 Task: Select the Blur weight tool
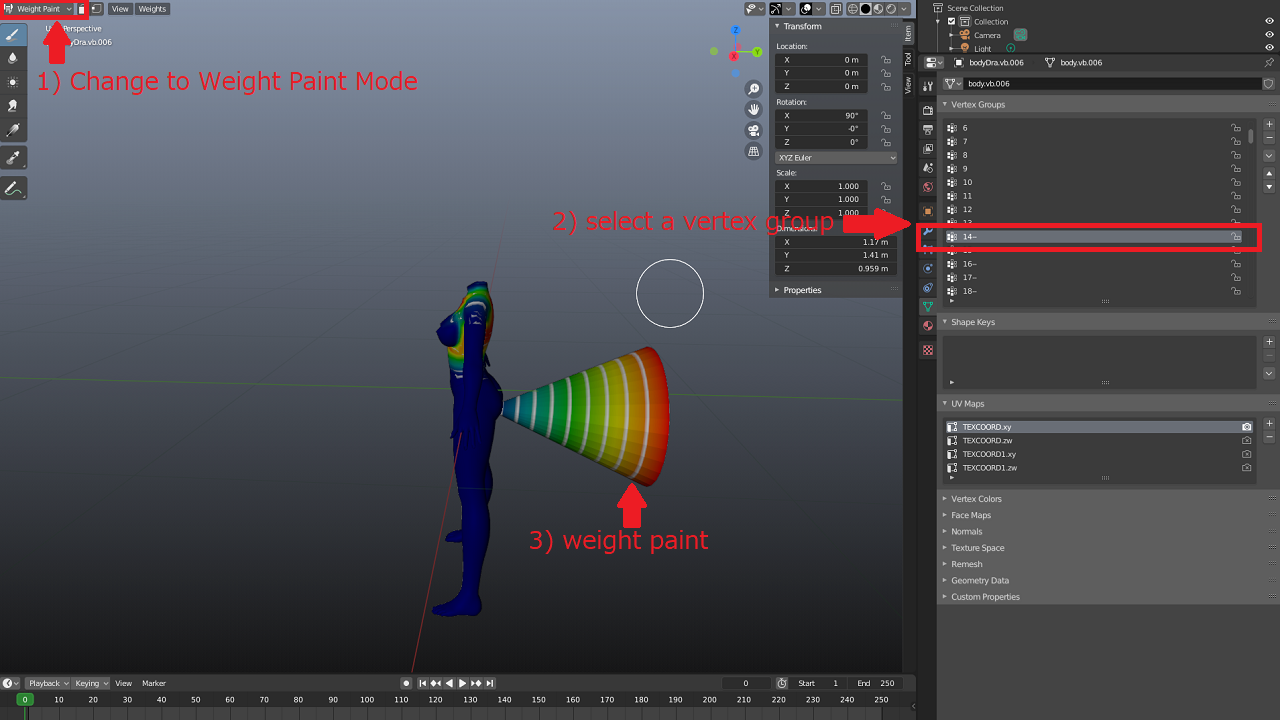coord(13,58)
